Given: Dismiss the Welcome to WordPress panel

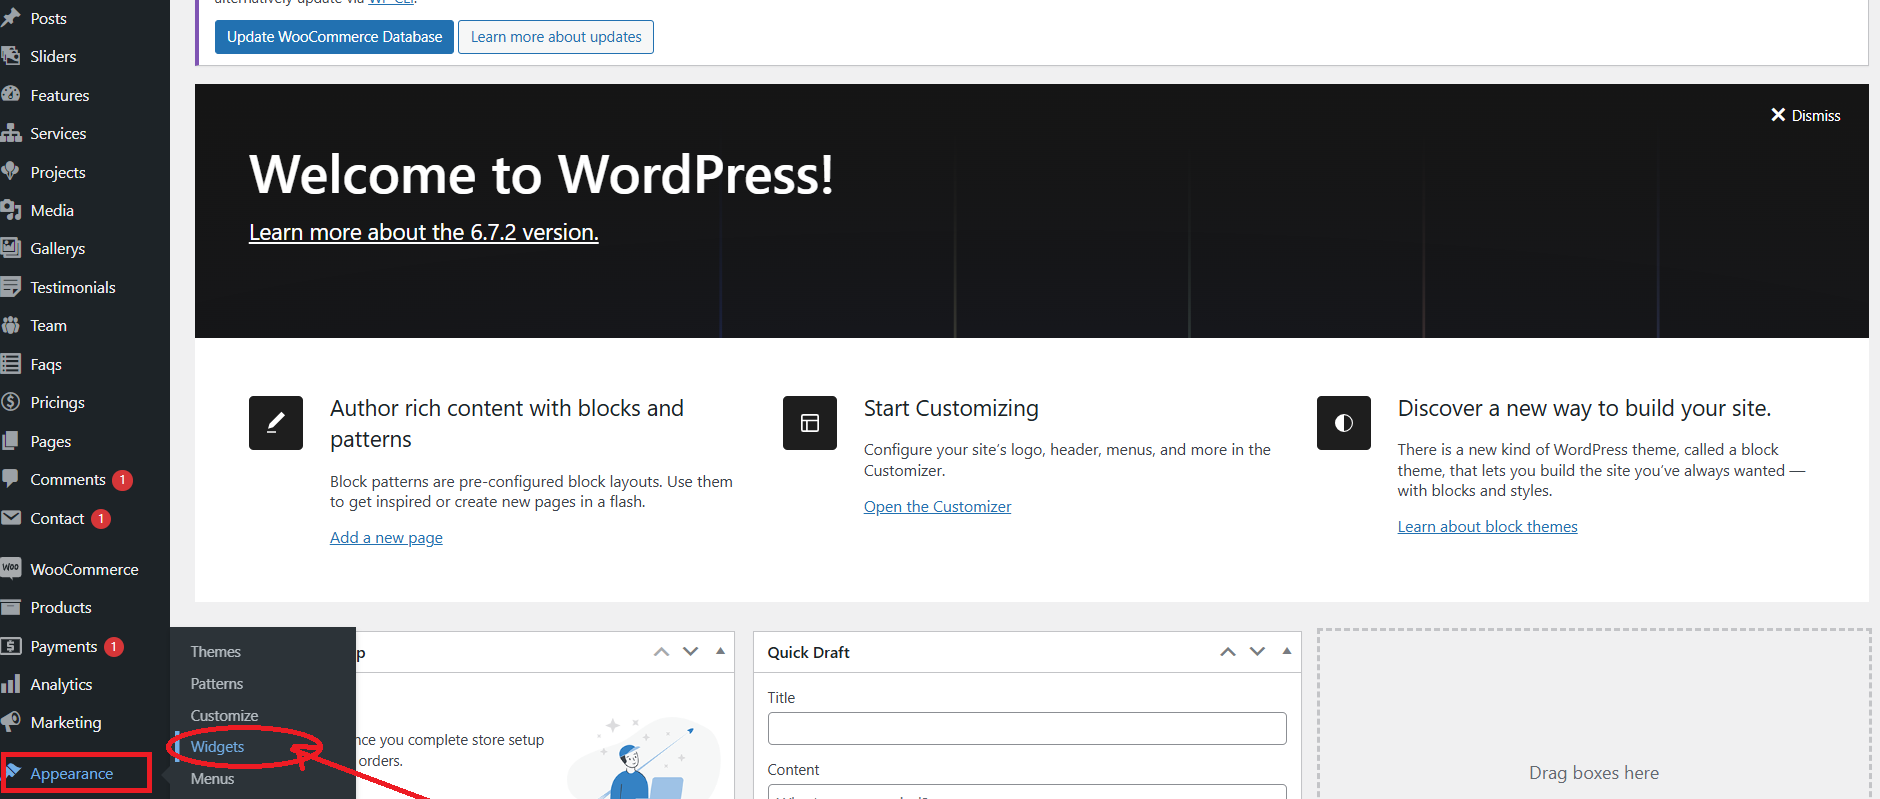Looking at the screenshot, I should 1805,115.
